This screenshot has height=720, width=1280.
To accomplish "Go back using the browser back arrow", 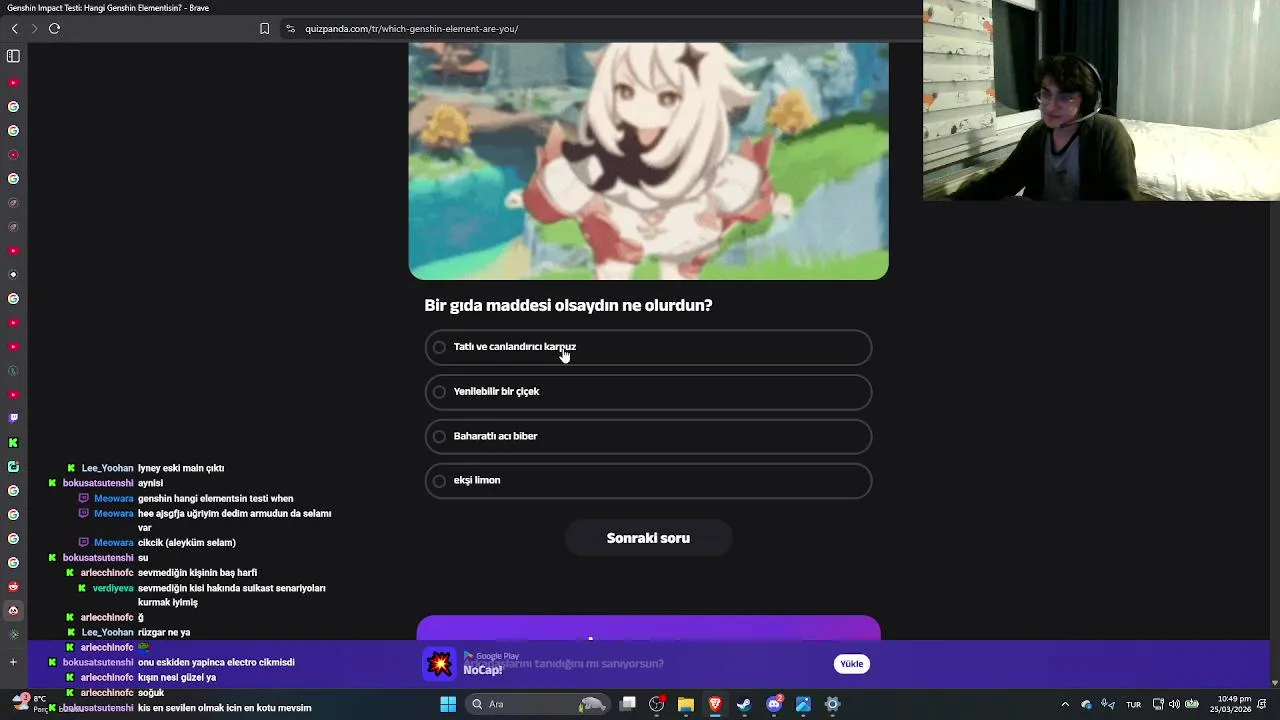I will click(x=14, y=28).
